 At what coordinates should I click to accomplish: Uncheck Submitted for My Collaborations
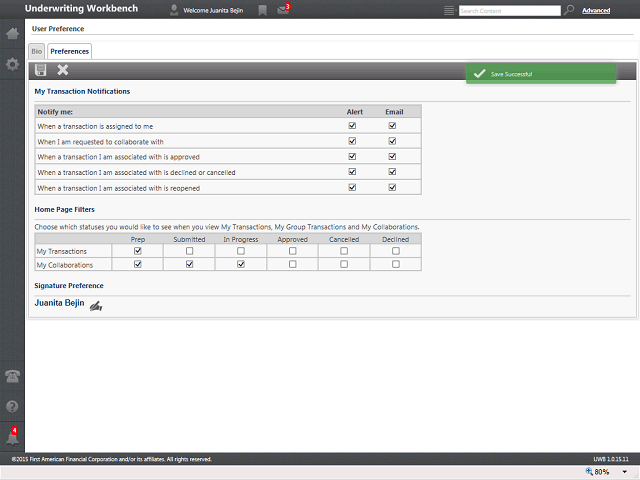point(189,264)
